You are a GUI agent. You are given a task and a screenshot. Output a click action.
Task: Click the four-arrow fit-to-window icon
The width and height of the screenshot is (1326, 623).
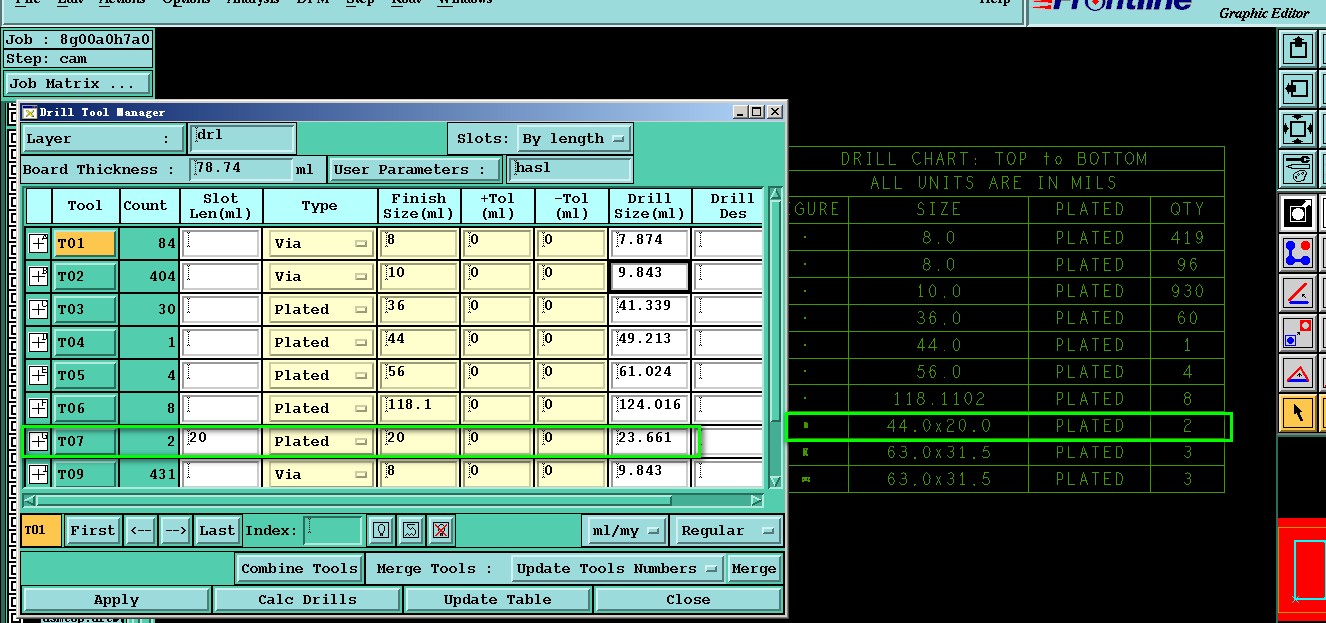pos(1297,129)
